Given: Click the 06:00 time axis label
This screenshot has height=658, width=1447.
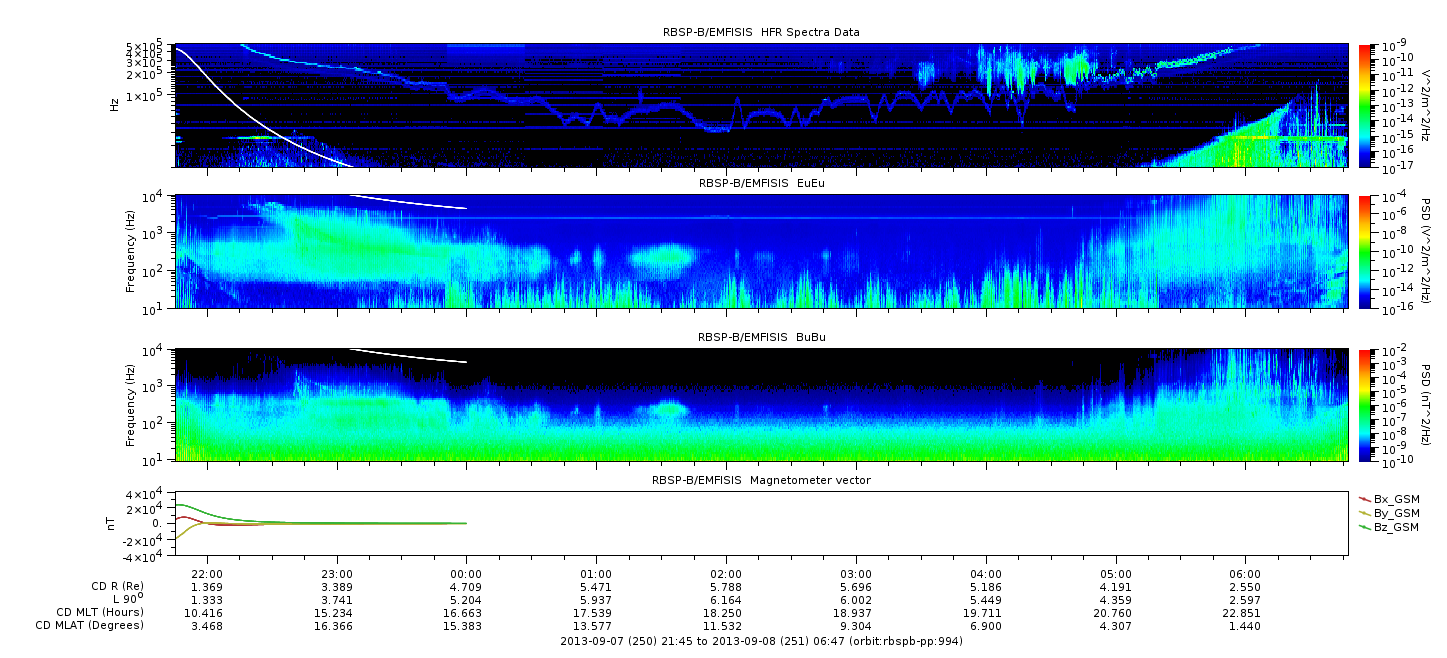Looking at the screenshot, I should point(1245,574).
